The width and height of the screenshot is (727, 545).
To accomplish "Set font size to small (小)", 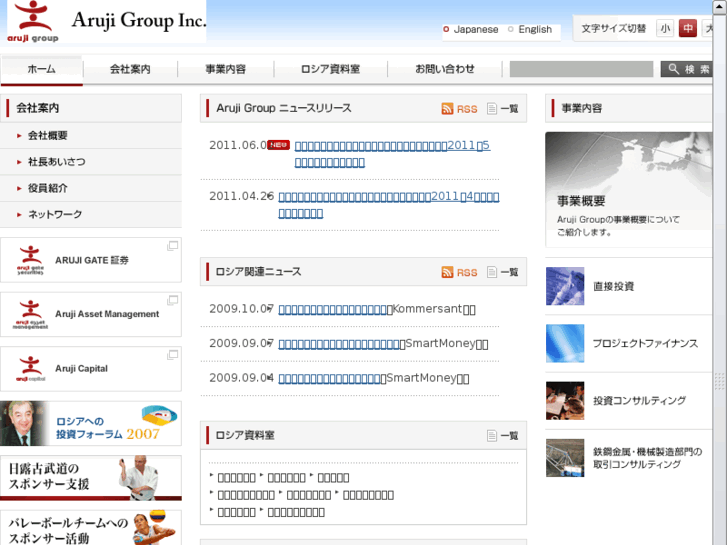I will (x=665, y=29).
